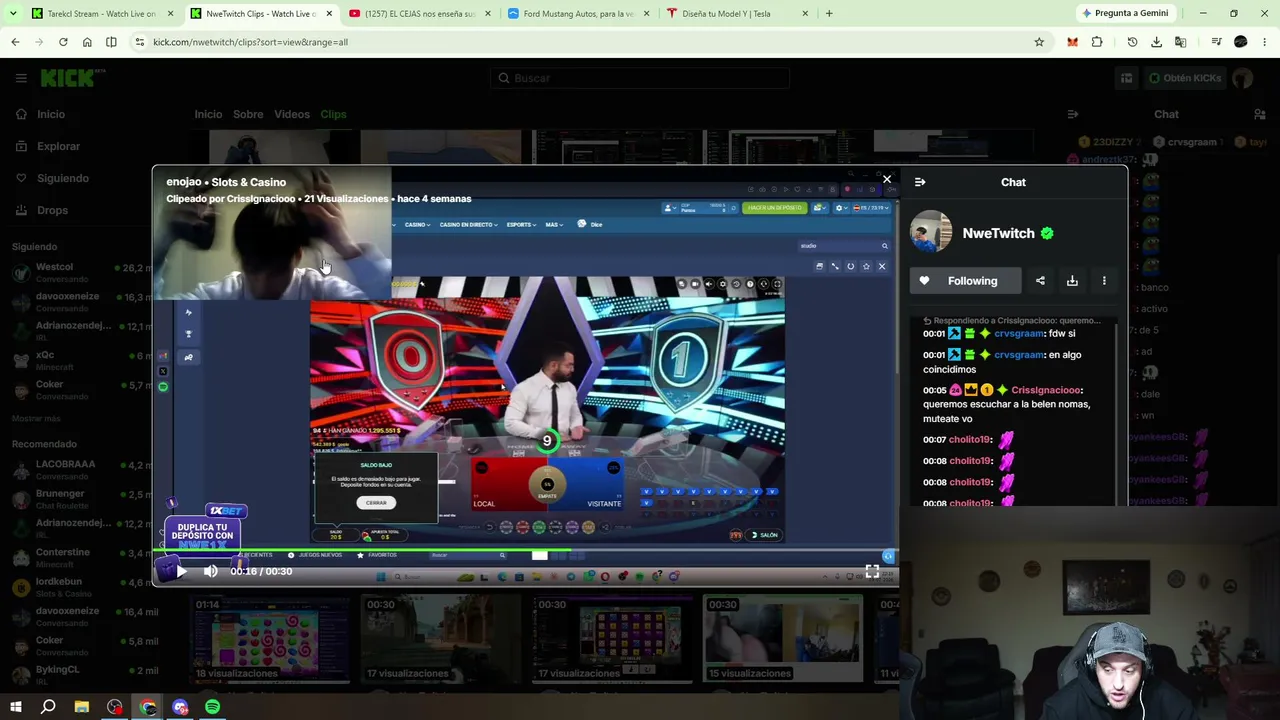Collapse the page chat with arrow icon
The height and width of the screenshot is (720, 1280).
click(x=1073, y=114)
